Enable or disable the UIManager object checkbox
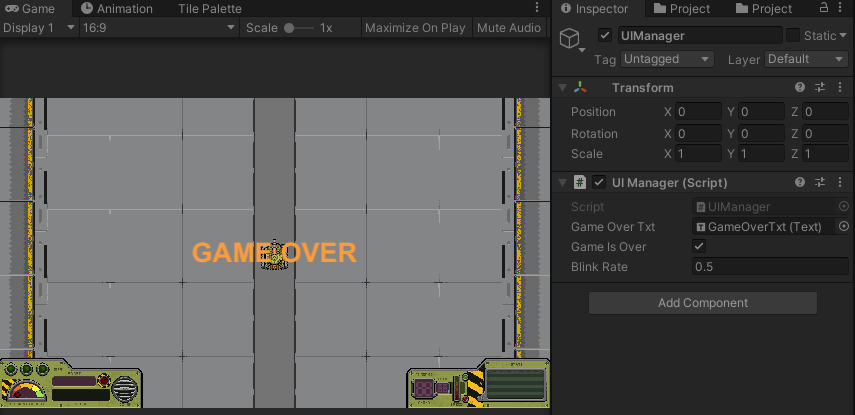Image resolution: width=855 pixels, height=415 pixels. click(605, 35)
